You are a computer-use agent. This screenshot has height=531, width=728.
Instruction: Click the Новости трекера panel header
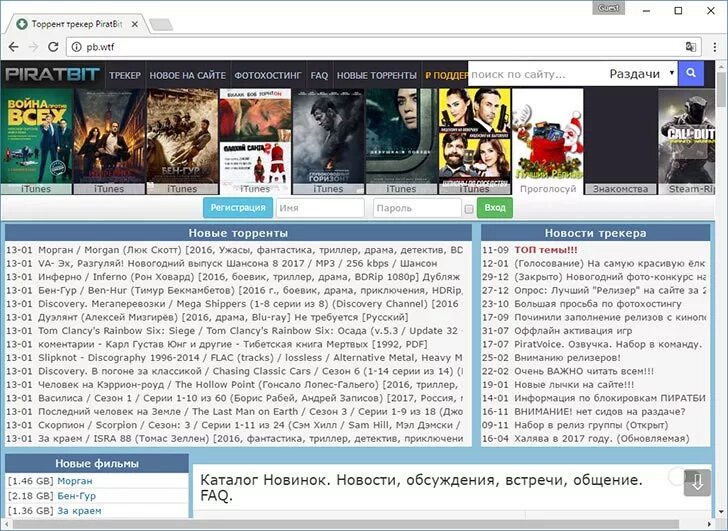595,233
